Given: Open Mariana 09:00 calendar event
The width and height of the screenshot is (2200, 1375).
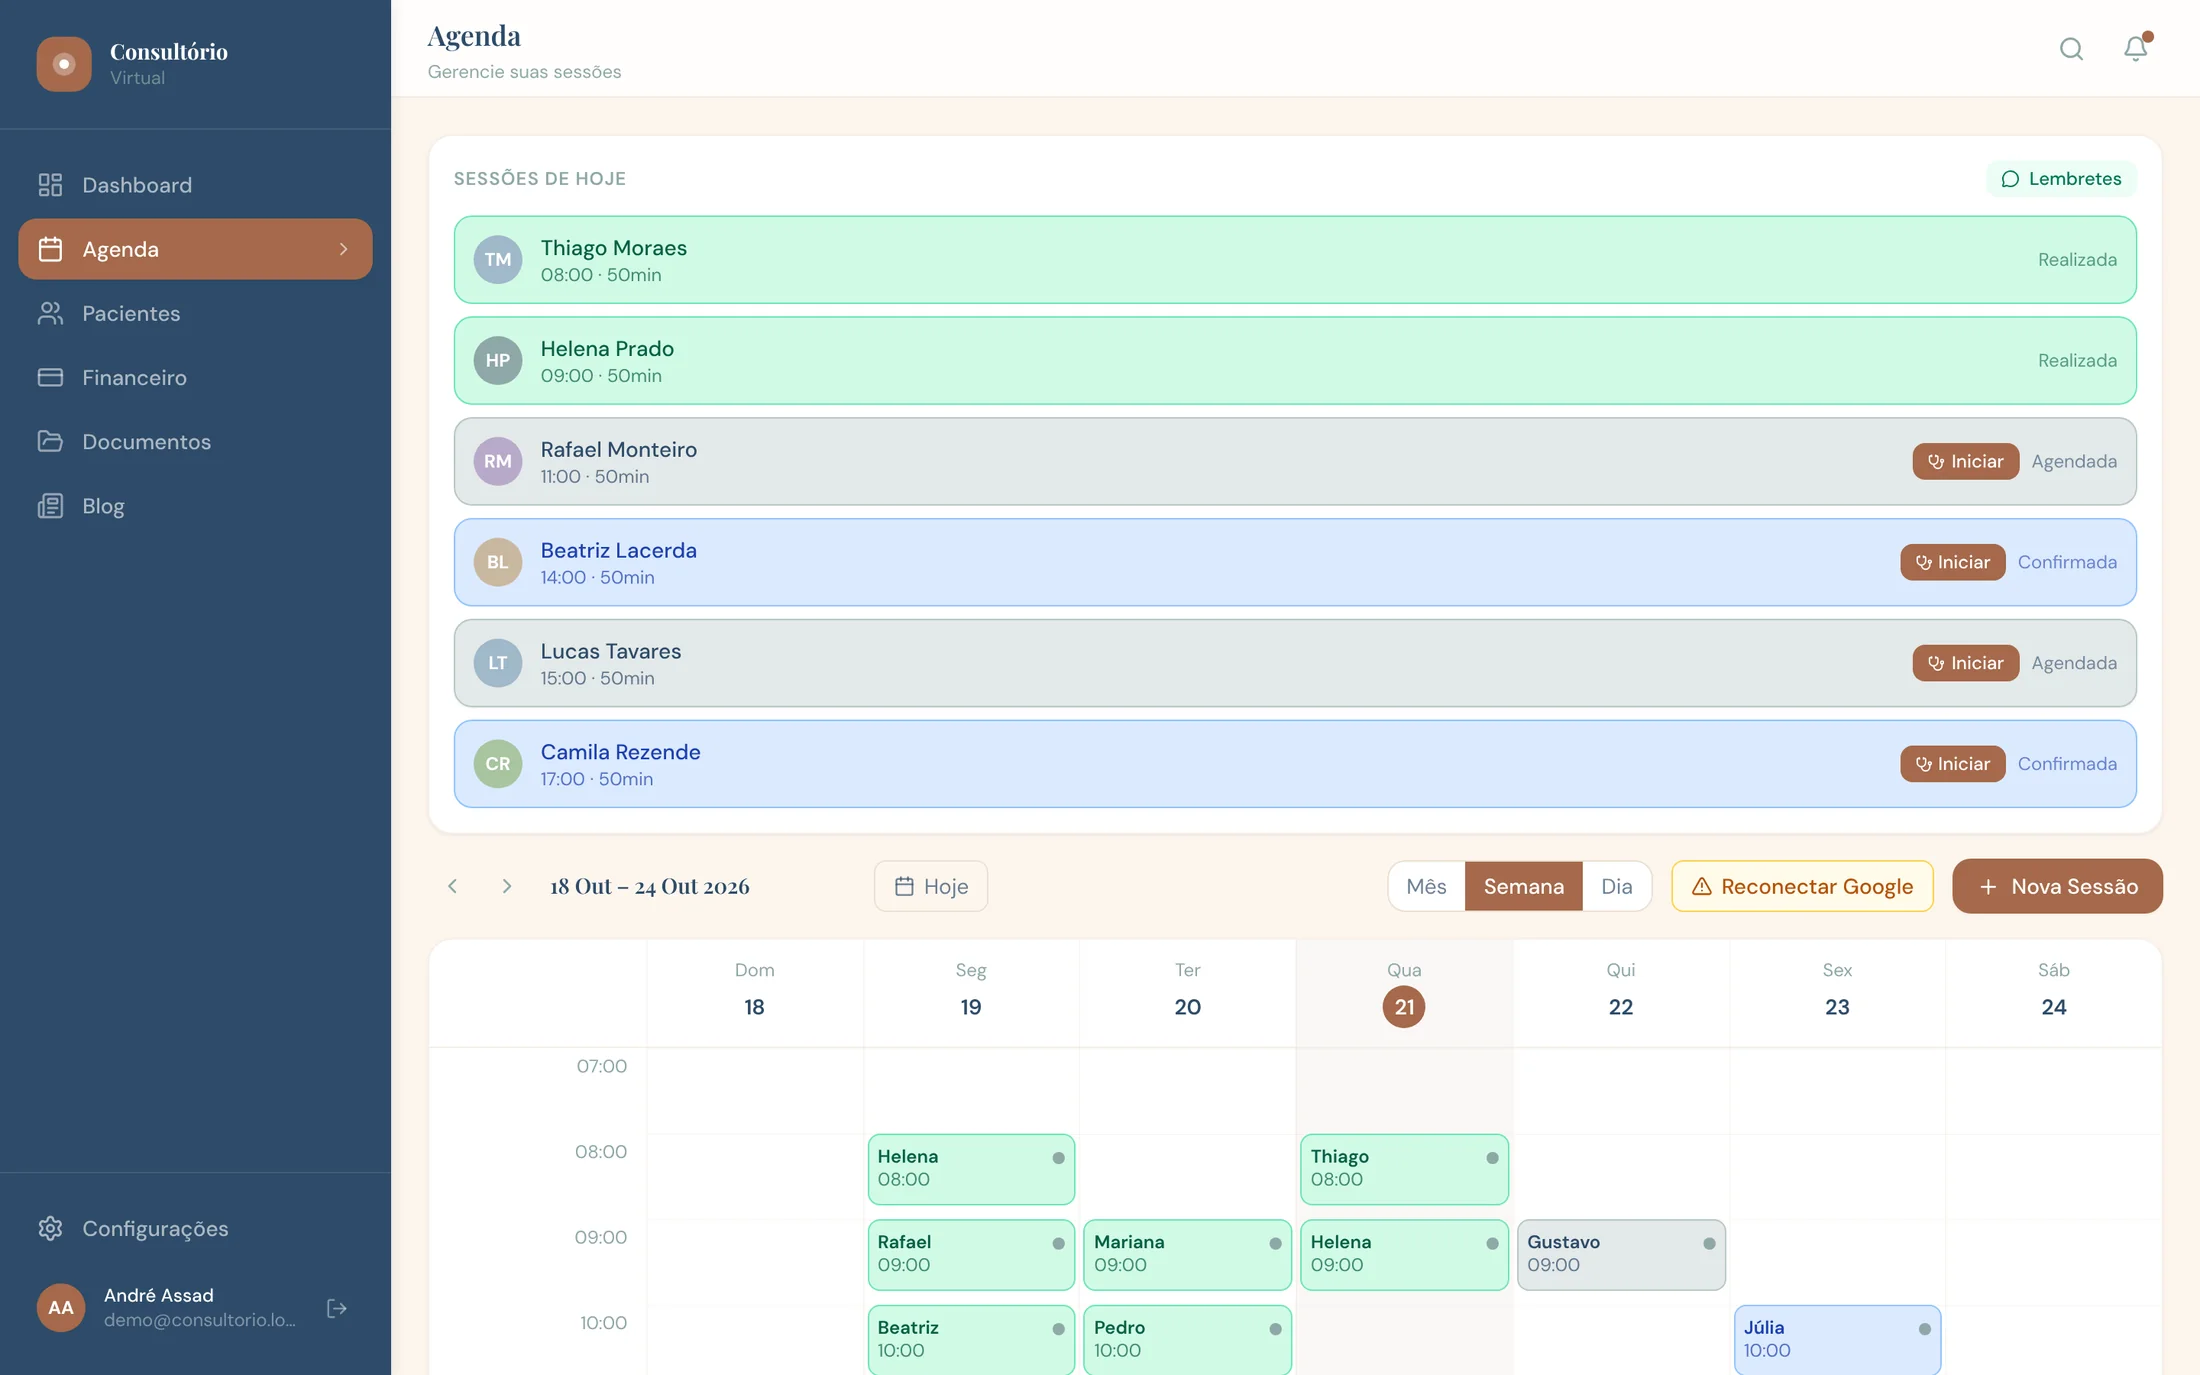Looking at the screenshot, I should click(x=1187, y=1254).
